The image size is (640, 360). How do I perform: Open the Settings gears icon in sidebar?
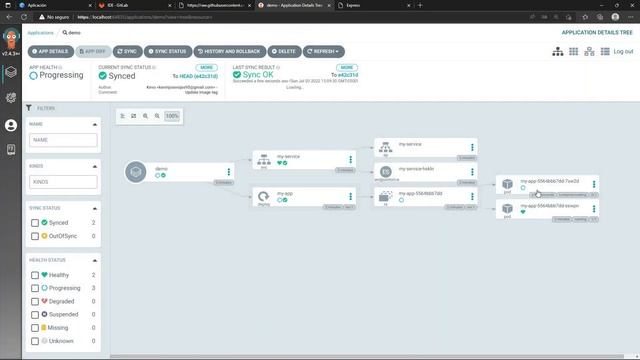pos(11,98)
